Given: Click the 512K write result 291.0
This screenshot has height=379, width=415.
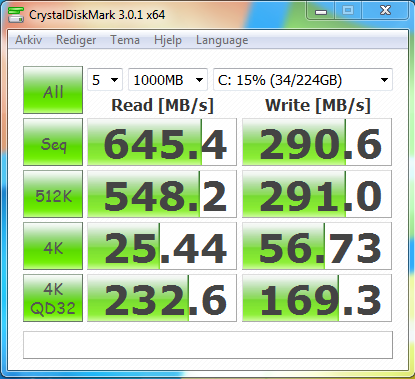Looking at the screenshot, I should [317, 194].
